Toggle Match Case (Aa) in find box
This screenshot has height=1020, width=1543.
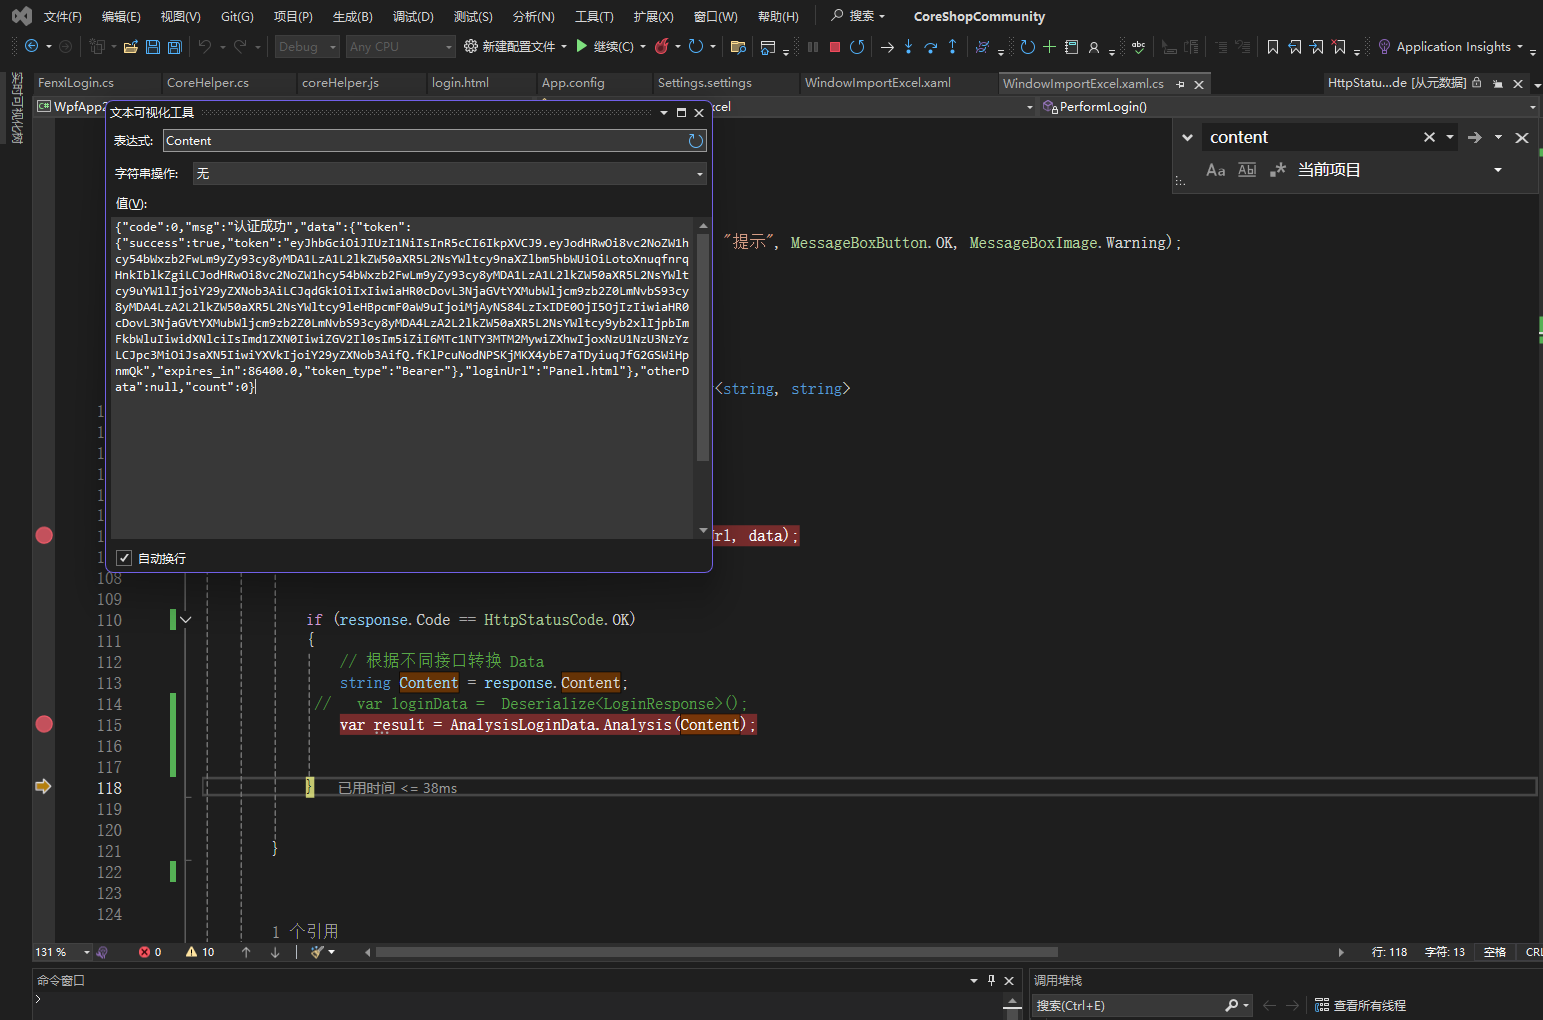(x=1215, y=170)
